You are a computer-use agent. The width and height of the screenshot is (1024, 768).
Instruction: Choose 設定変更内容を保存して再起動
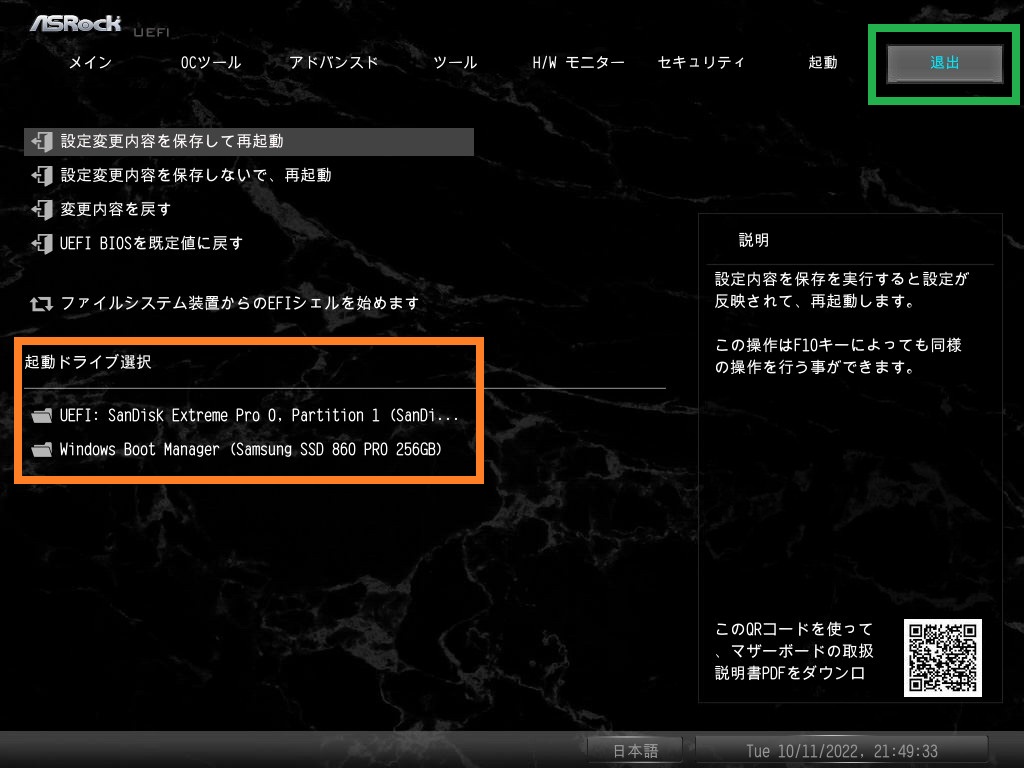pyautogui.click(x=249, y=142)
